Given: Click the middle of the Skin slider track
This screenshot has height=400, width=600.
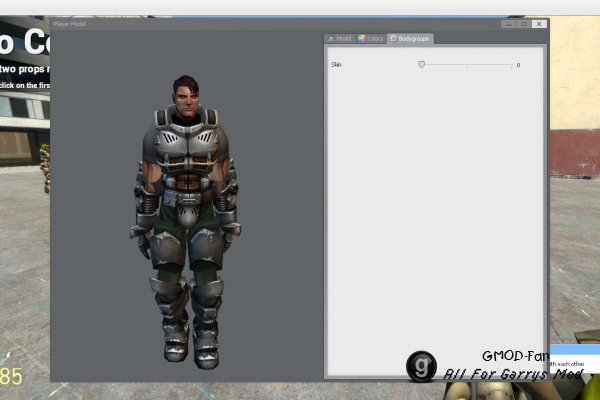Looking at the screenshot, I should [x=466, y=65].
